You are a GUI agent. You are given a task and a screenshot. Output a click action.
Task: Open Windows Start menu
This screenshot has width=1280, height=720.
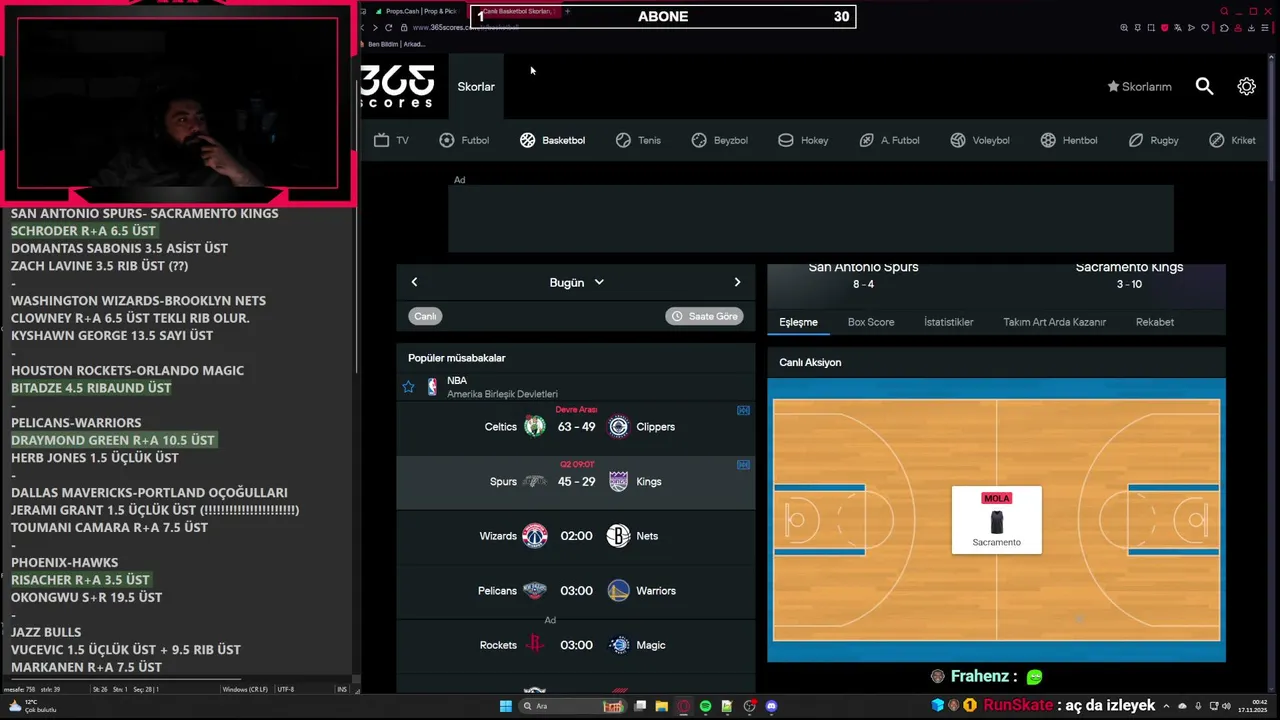(x=505, y=706)
